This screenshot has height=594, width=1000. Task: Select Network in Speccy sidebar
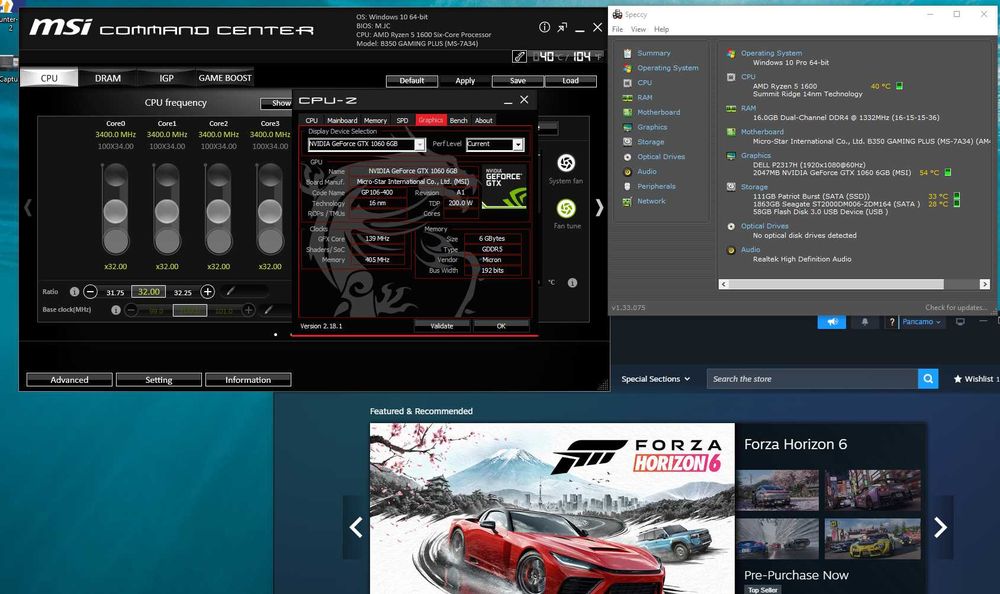651,201
